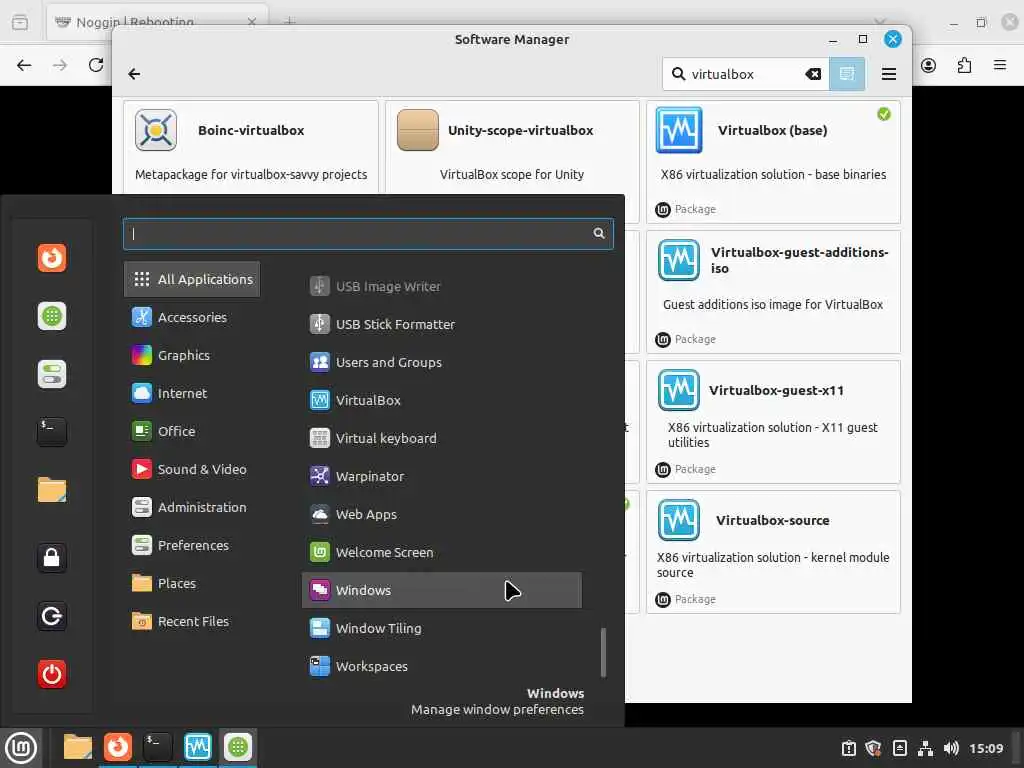Select Sound & Video category
The width and height of the screenshot is (1024, 768).
click(192, 469)
